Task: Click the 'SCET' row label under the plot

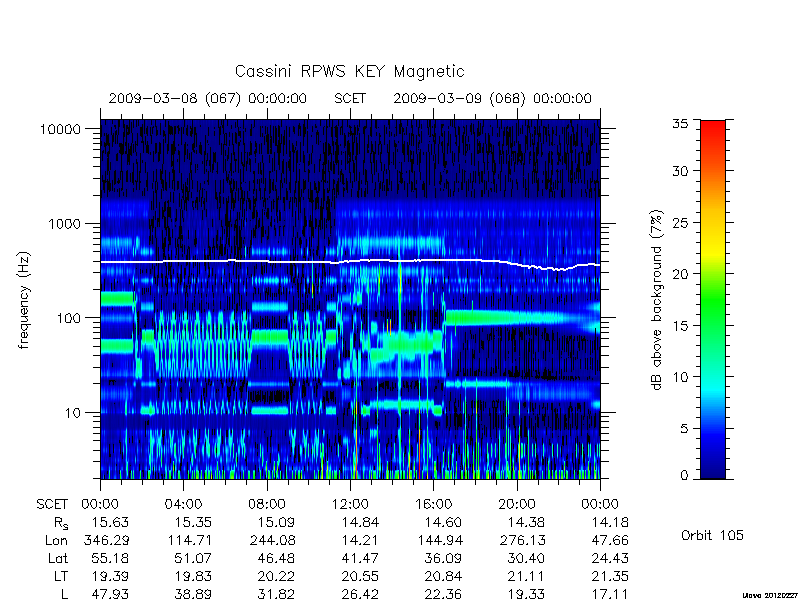Action: pyautogui.click(x=52, y=505)
